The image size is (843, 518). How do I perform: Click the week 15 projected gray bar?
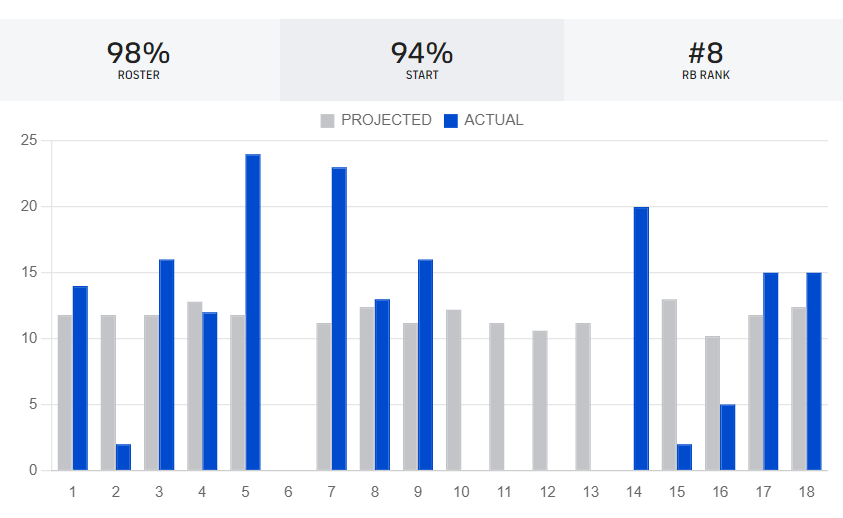pyautogui.click(x=669, y=385)
